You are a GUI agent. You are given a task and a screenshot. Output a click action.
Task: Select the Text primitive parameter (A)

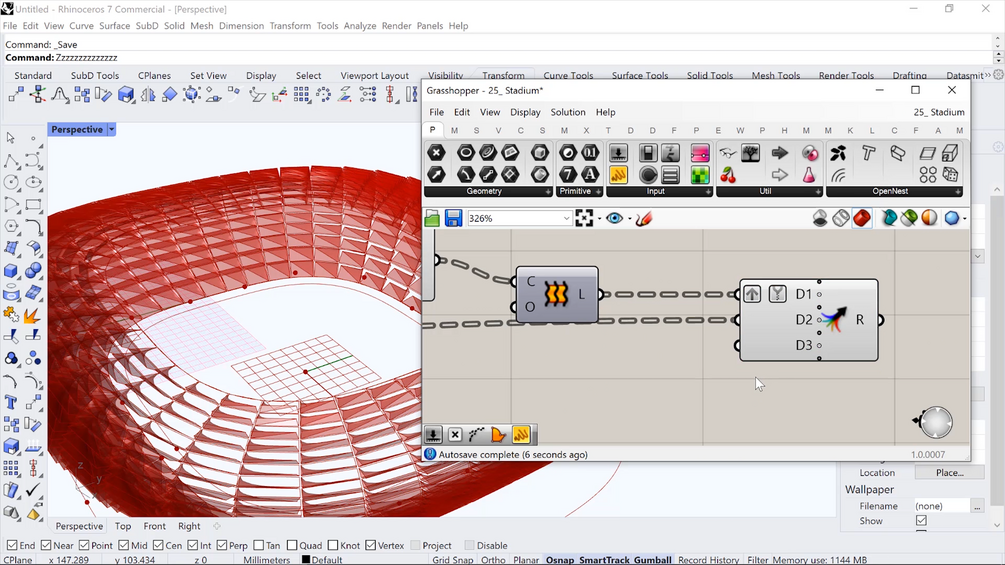[x=590, y=174]
